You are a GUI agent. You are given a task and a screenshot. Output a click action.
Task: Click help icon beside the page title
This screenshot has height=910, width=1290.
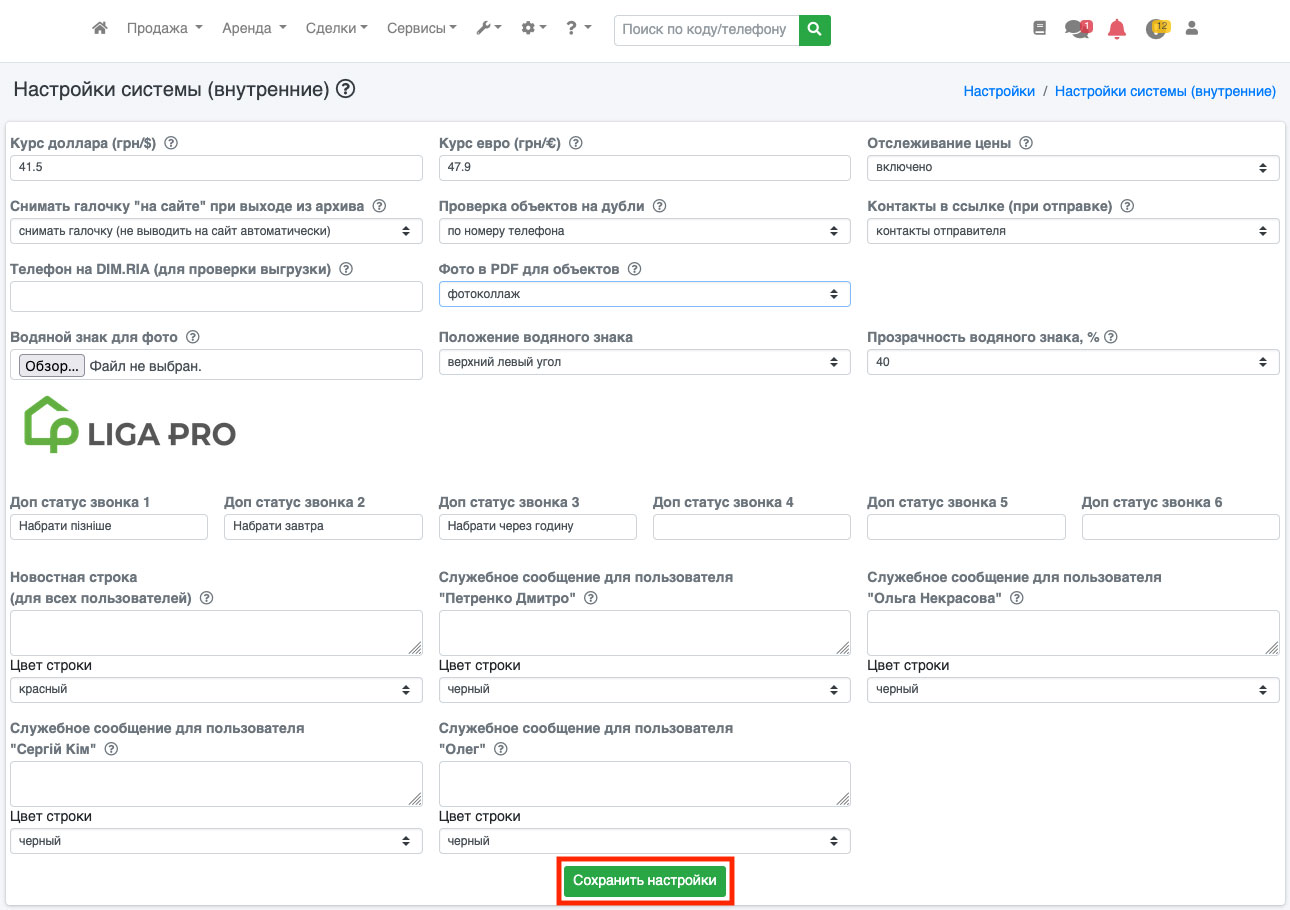tap(346, 90)
